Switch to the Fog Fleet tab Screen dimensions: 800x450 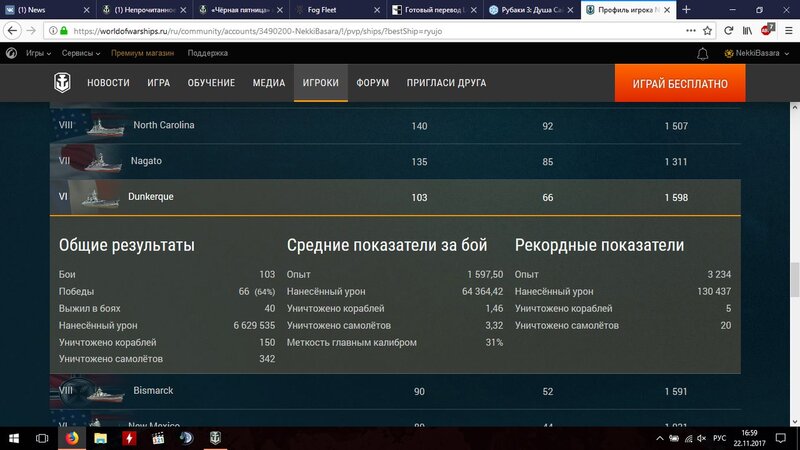335,9
